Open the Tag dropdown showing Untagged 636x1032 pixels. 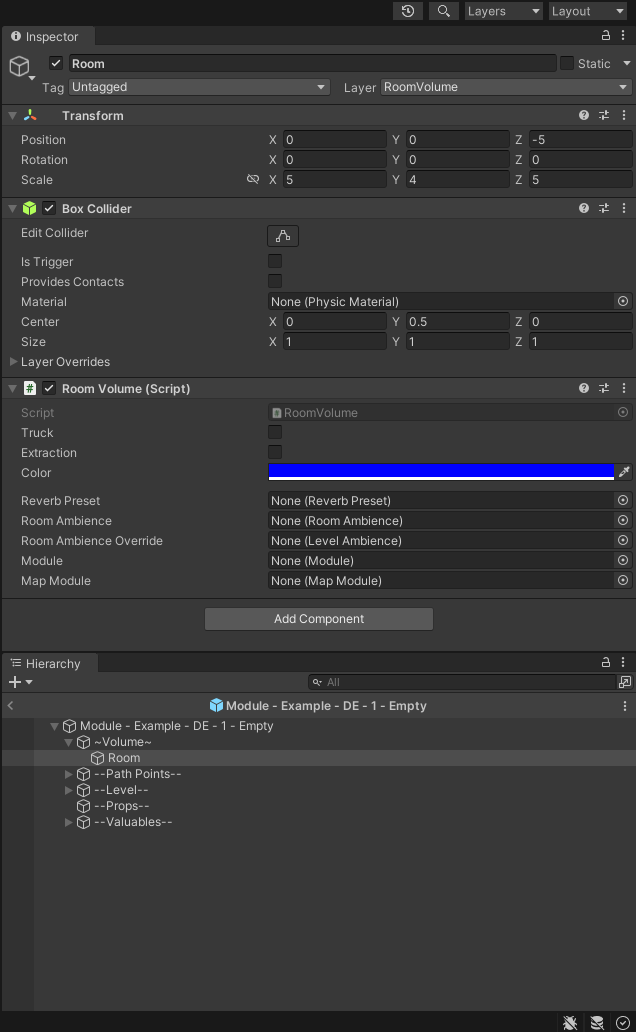point(199,87)
